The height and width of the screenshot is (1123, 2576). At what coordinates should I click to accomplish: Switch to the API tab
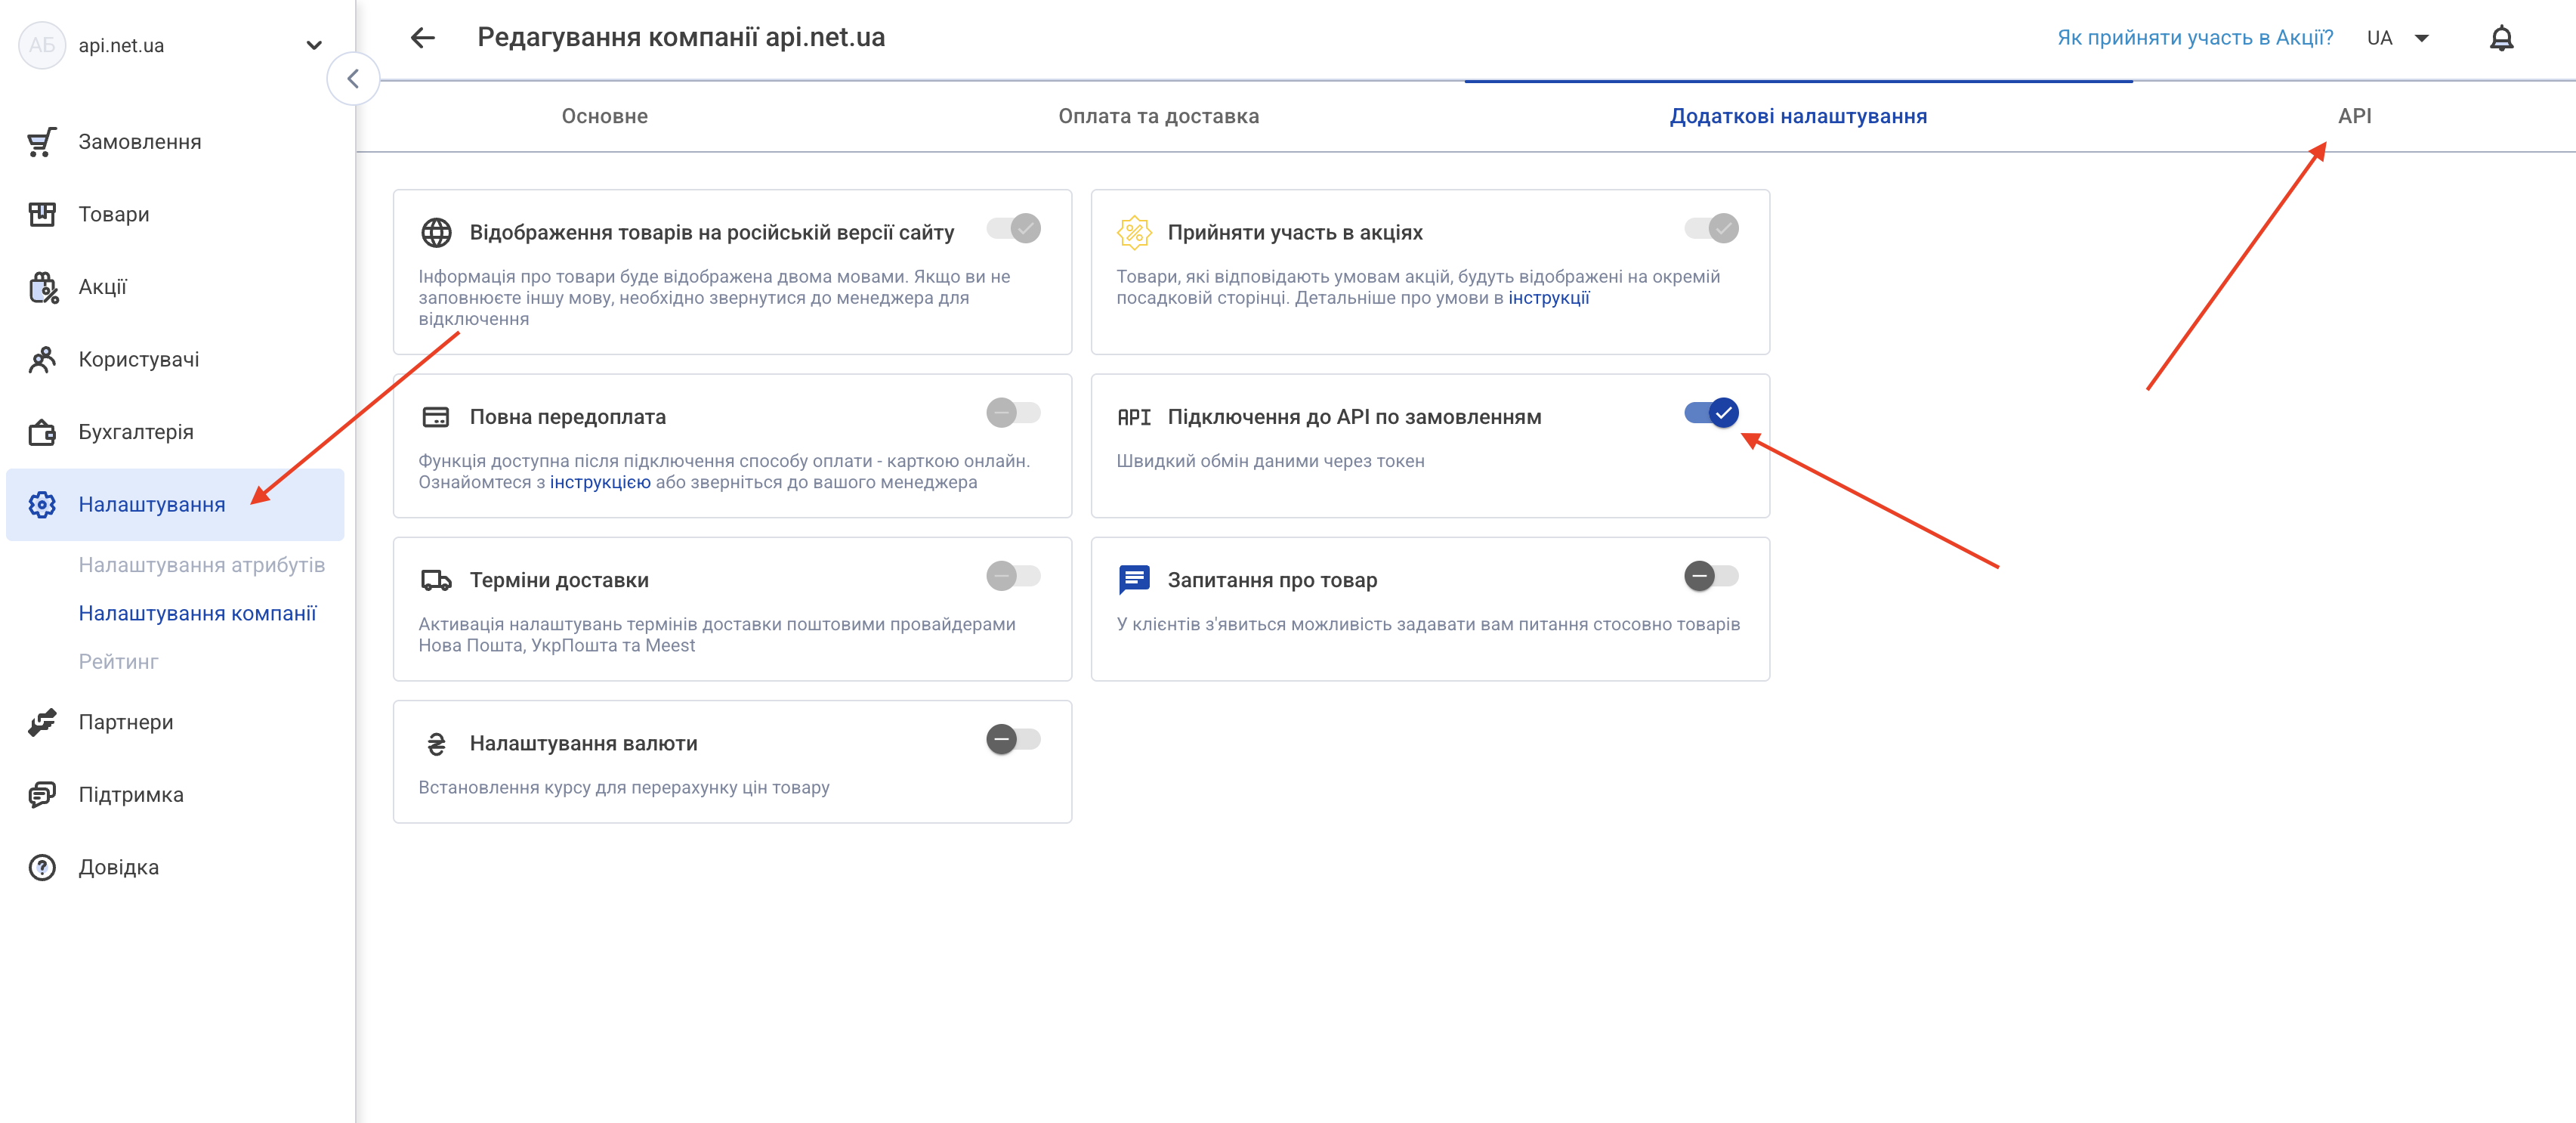(x=2353, y=116)
